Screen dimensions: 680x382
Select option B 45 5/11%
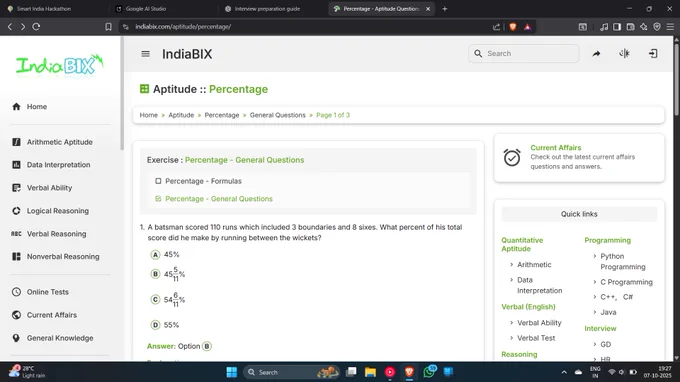(155, 274)
